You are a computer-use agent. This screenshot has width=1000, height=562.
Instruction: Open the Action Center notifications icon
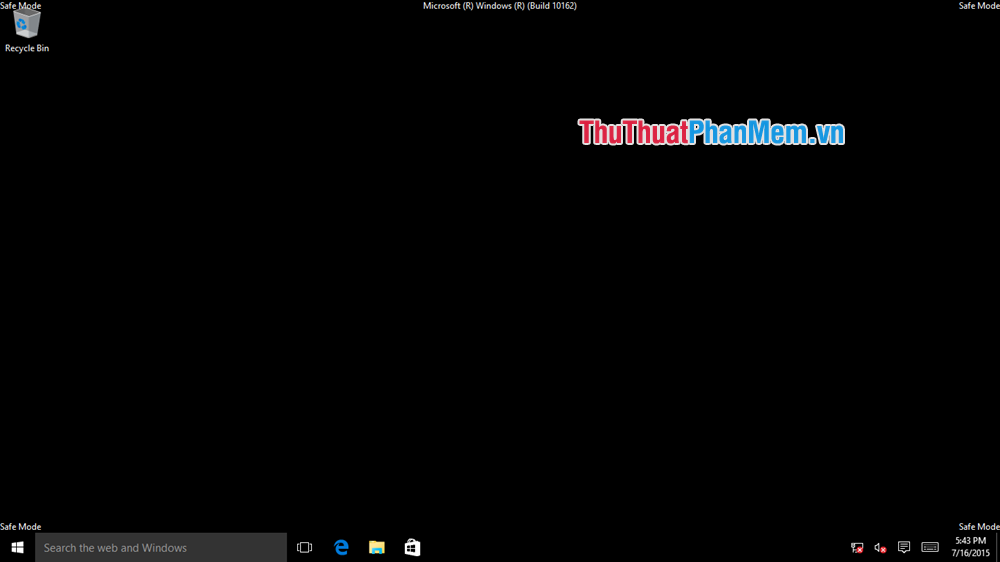(904, 547)
